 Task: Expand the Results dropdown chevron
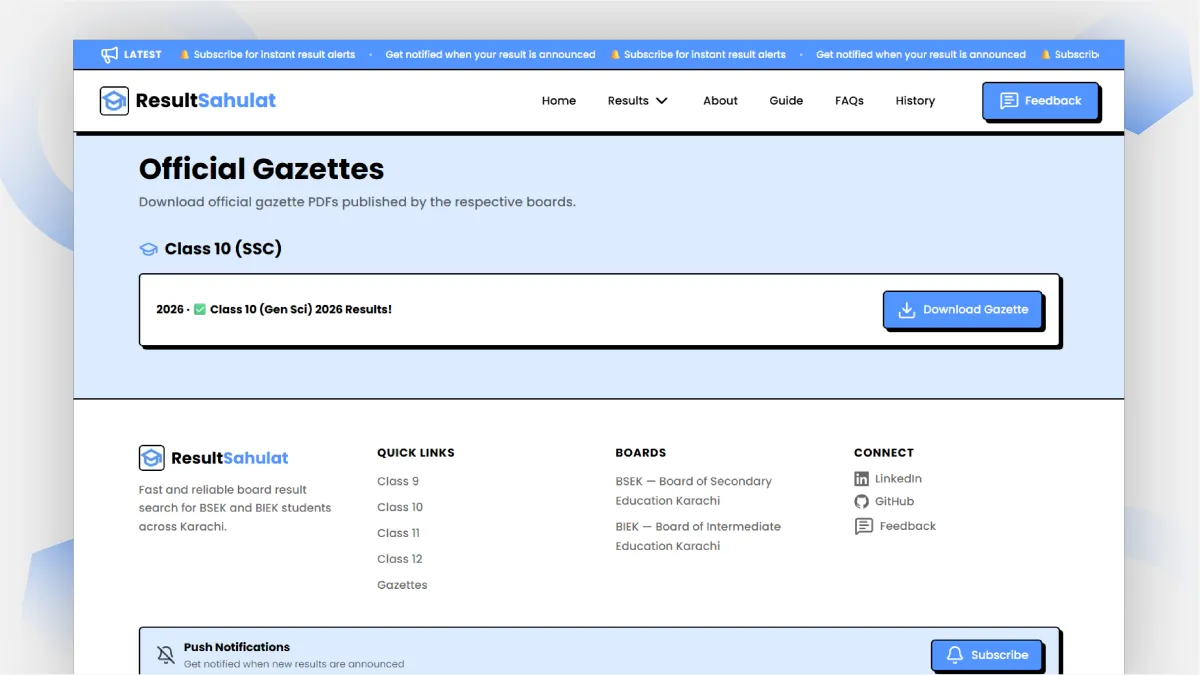662,101
